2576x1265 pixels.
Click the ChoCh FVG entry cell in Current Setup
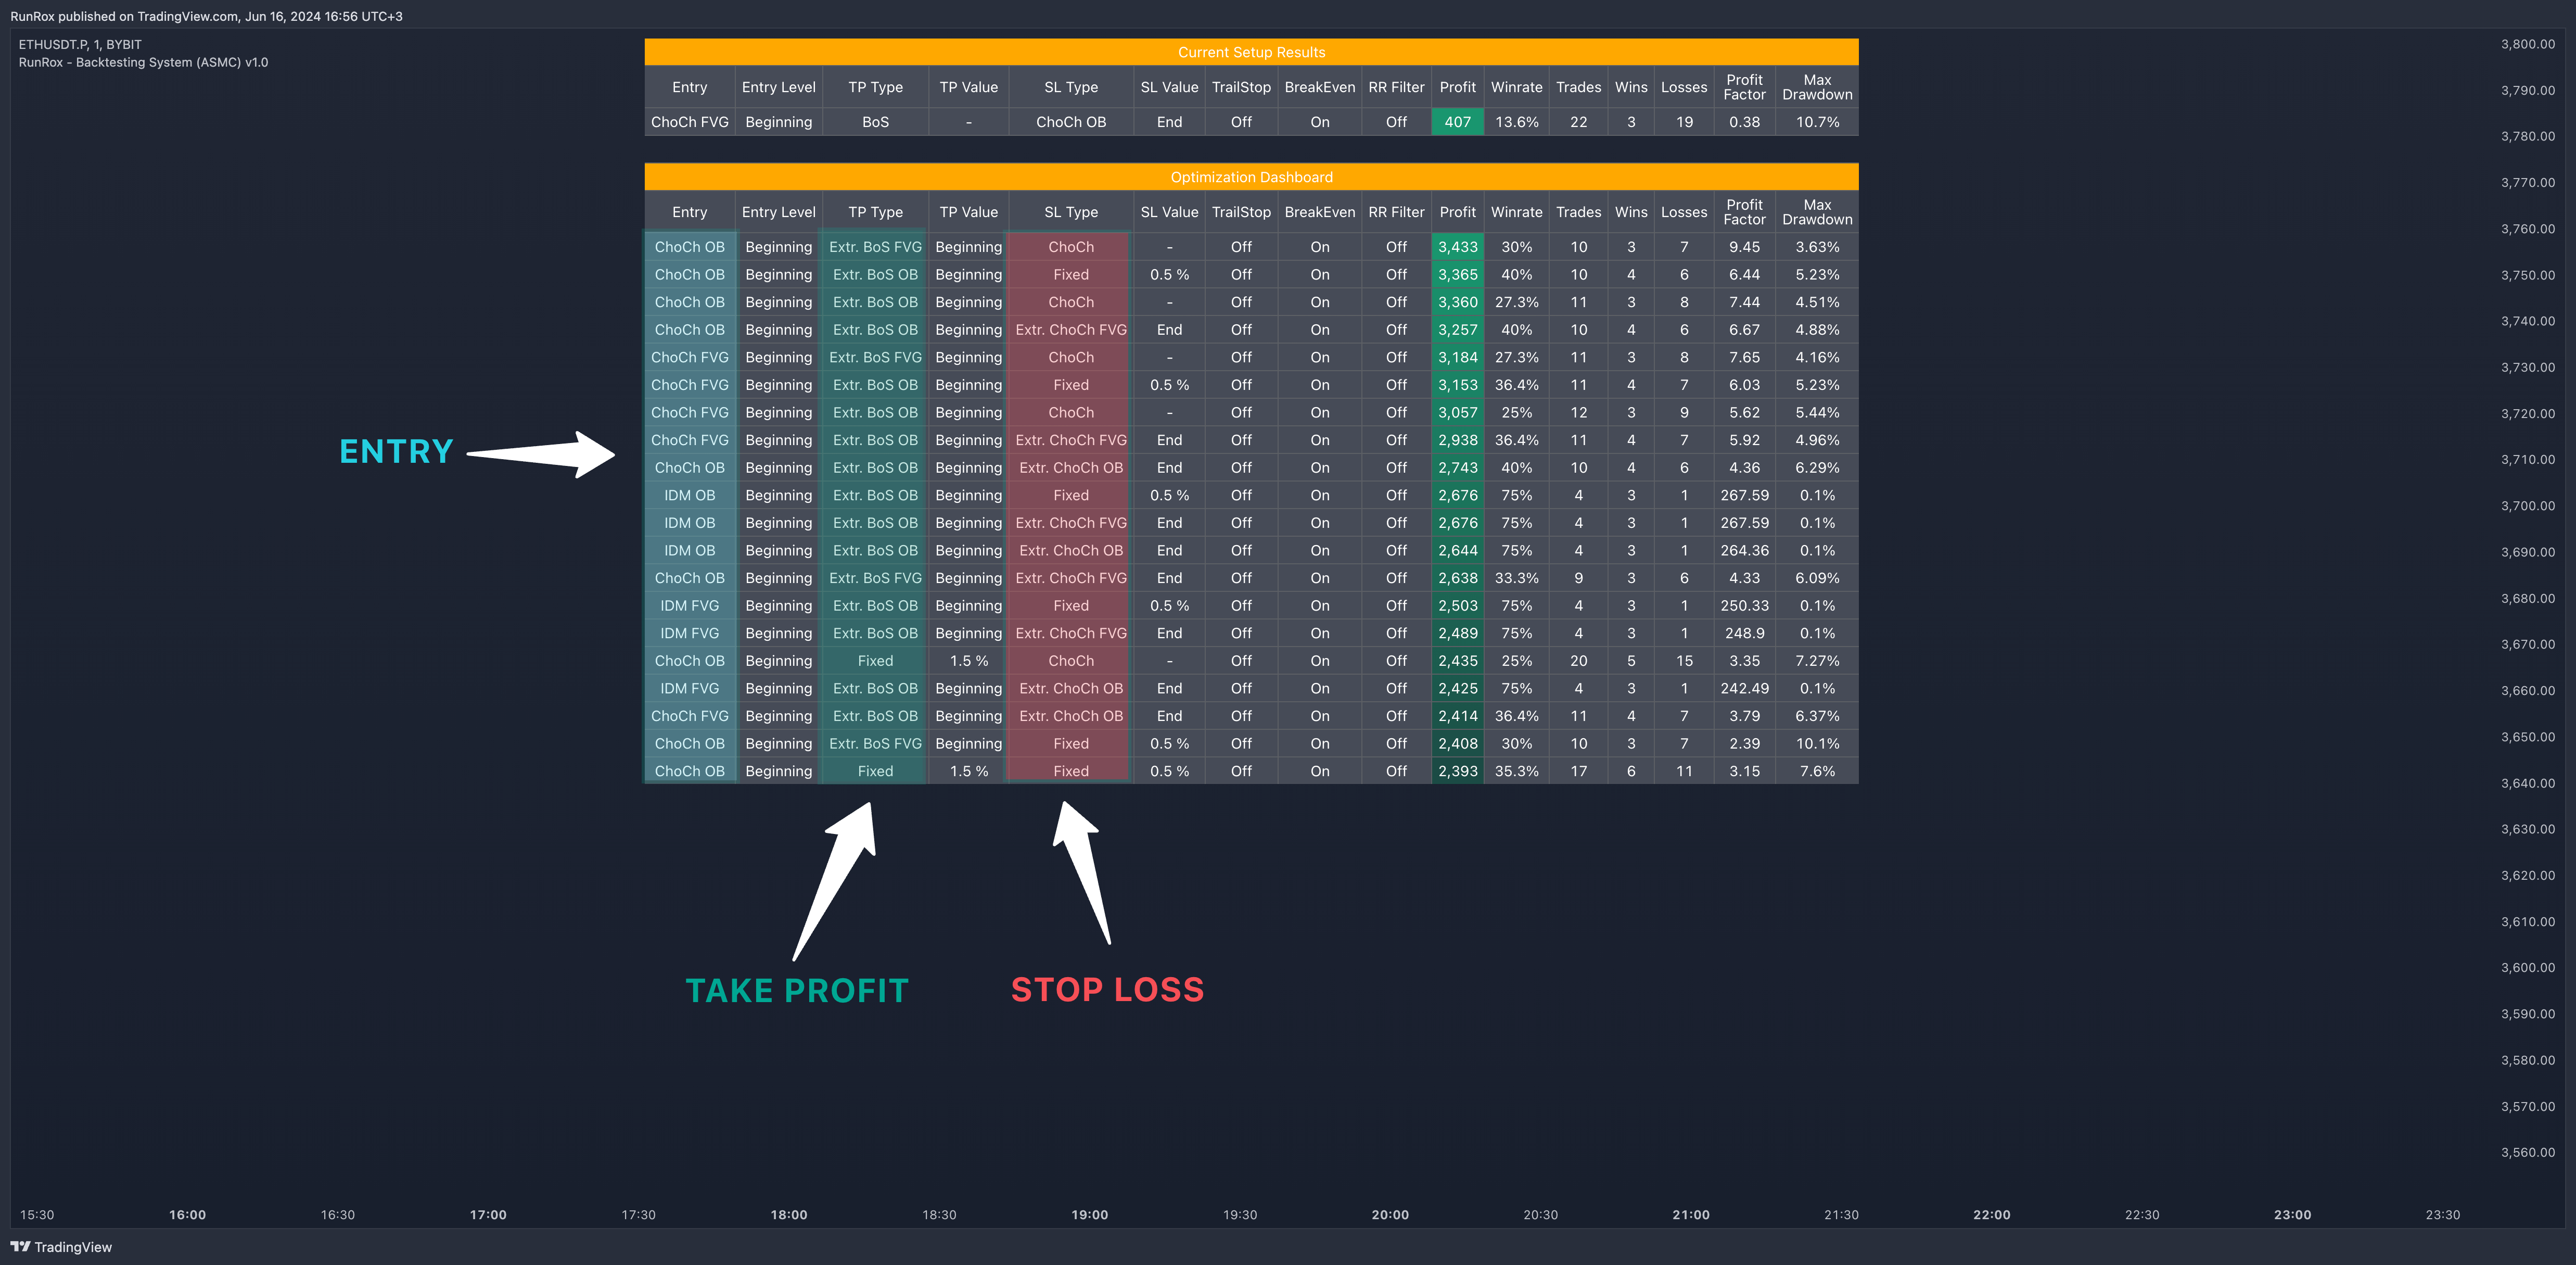[x=689, y=122]
